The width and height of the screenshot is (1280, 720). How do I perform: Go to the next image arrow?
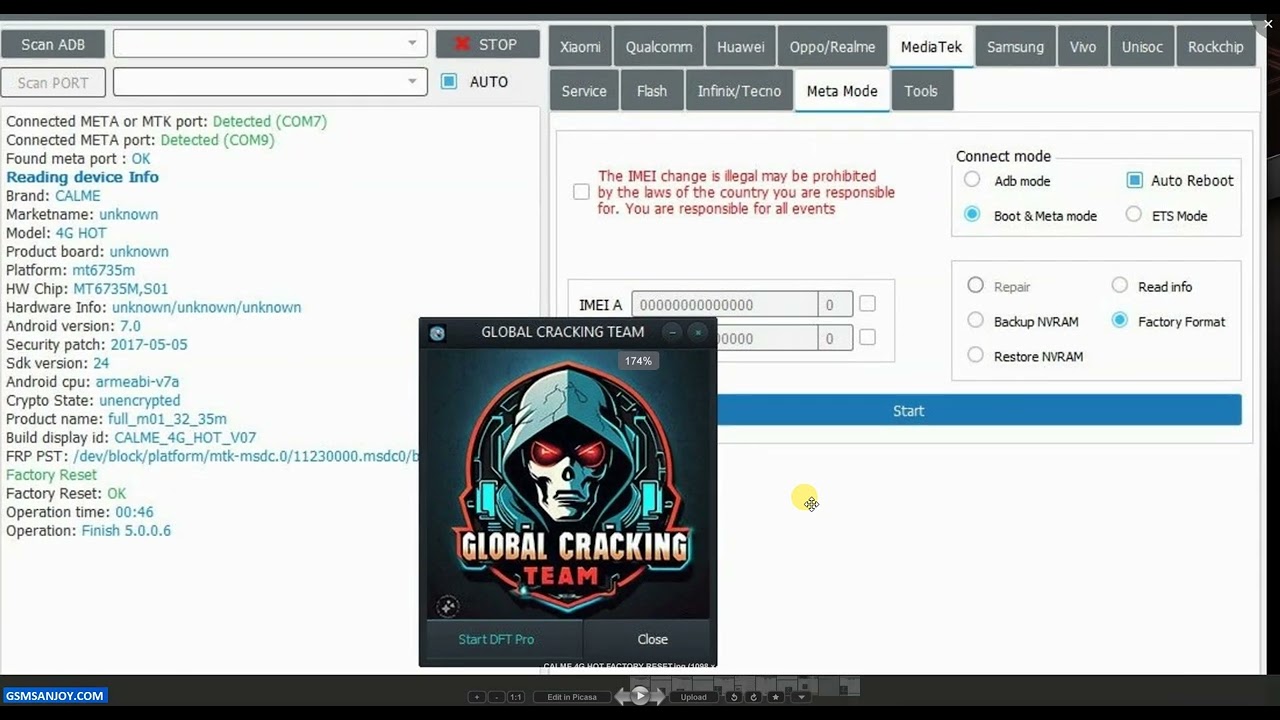(x=658, y=697)
